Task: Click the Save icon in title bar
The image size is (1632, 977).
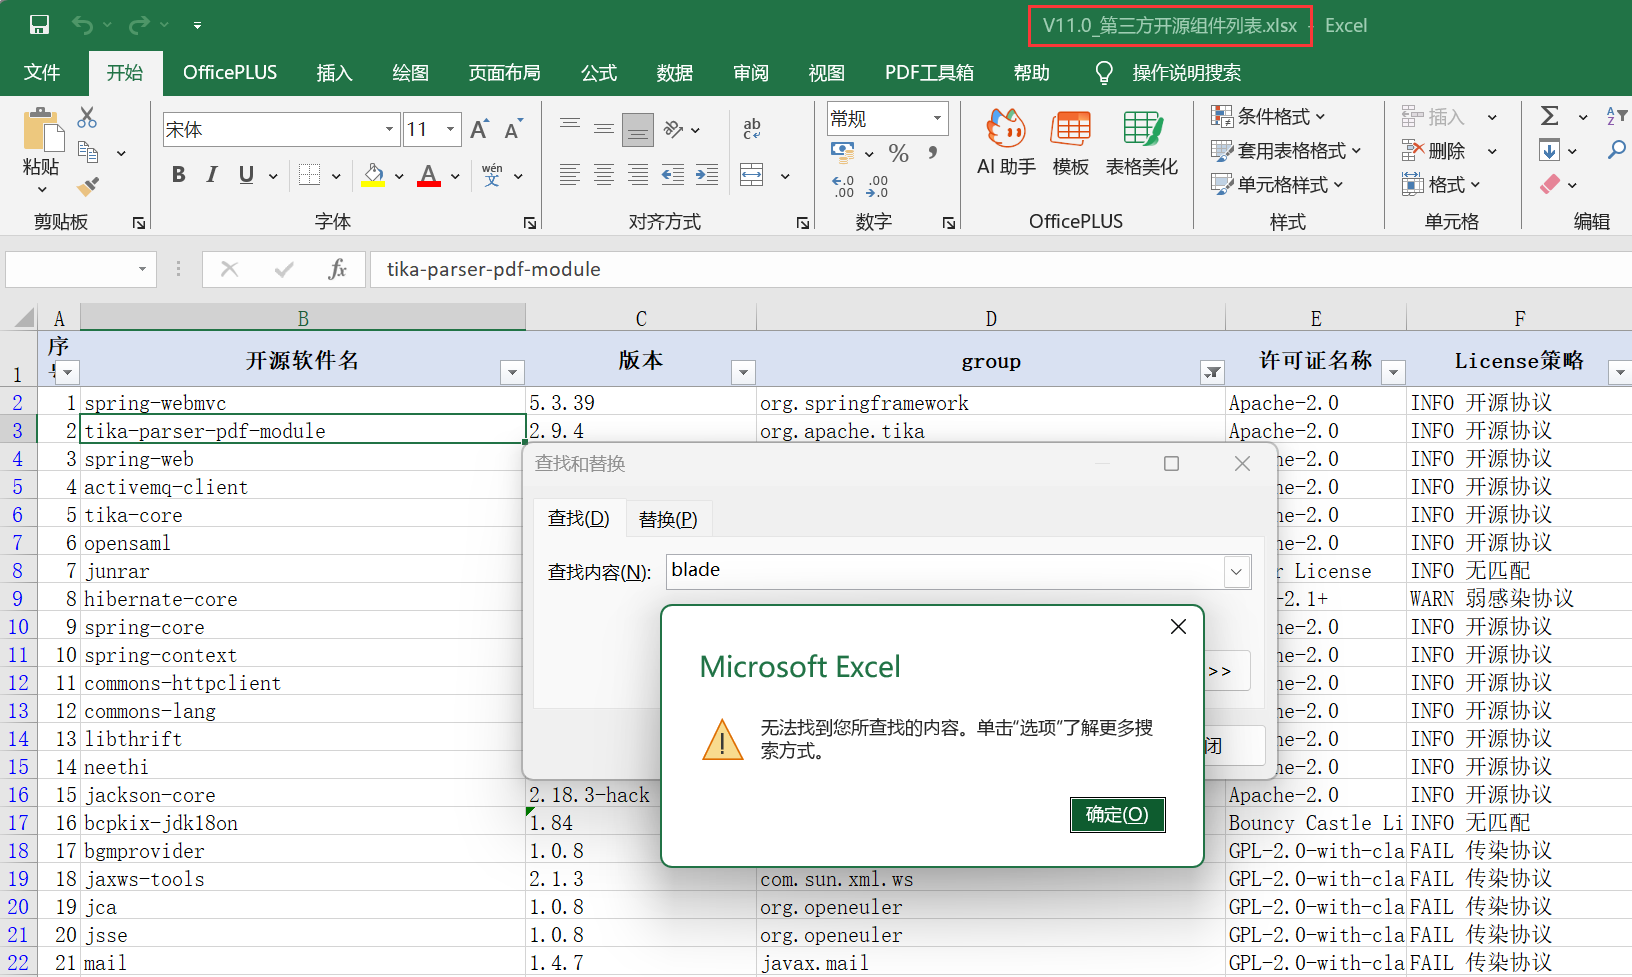Action: (39, 25)
